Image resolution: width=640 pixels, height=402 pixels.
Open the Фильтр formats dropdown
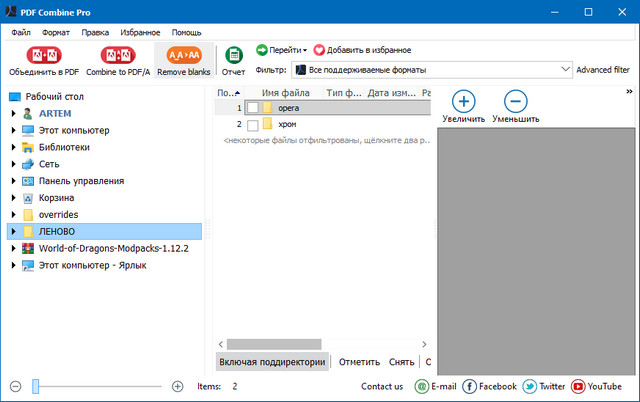[x=566, y=70]
